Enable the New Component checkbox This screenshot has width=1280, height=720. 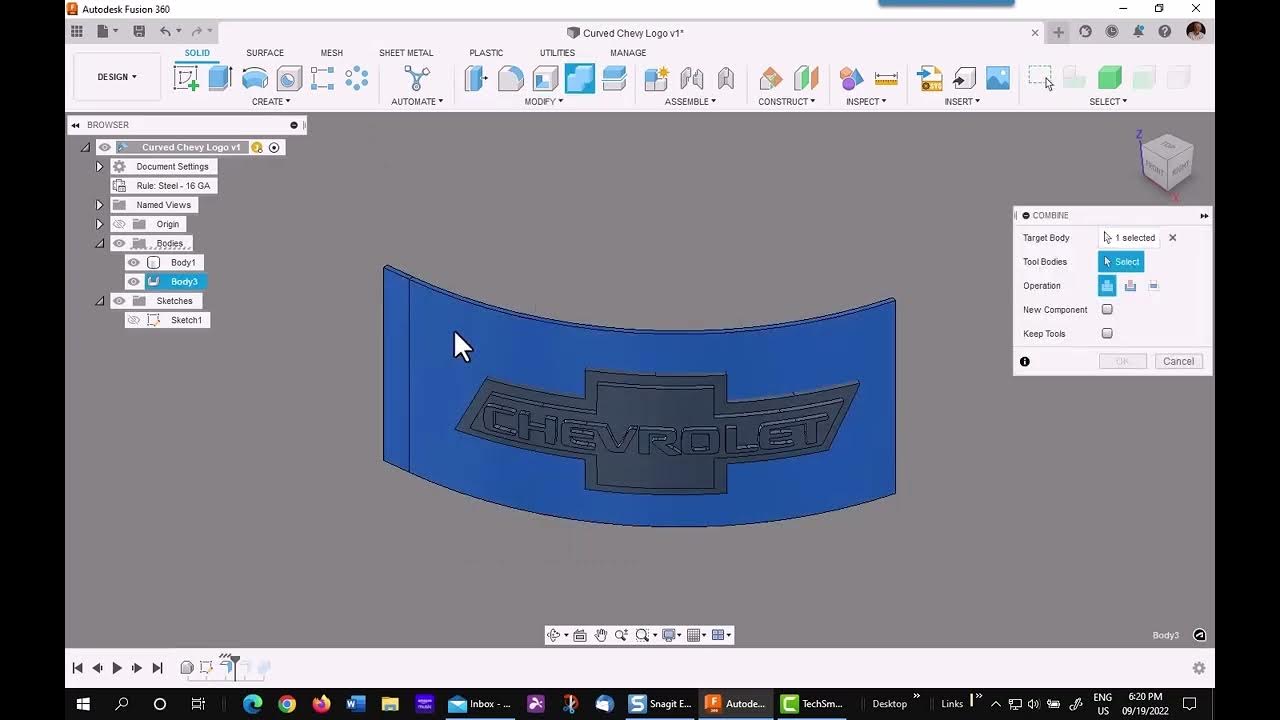tap(1107, 310)
